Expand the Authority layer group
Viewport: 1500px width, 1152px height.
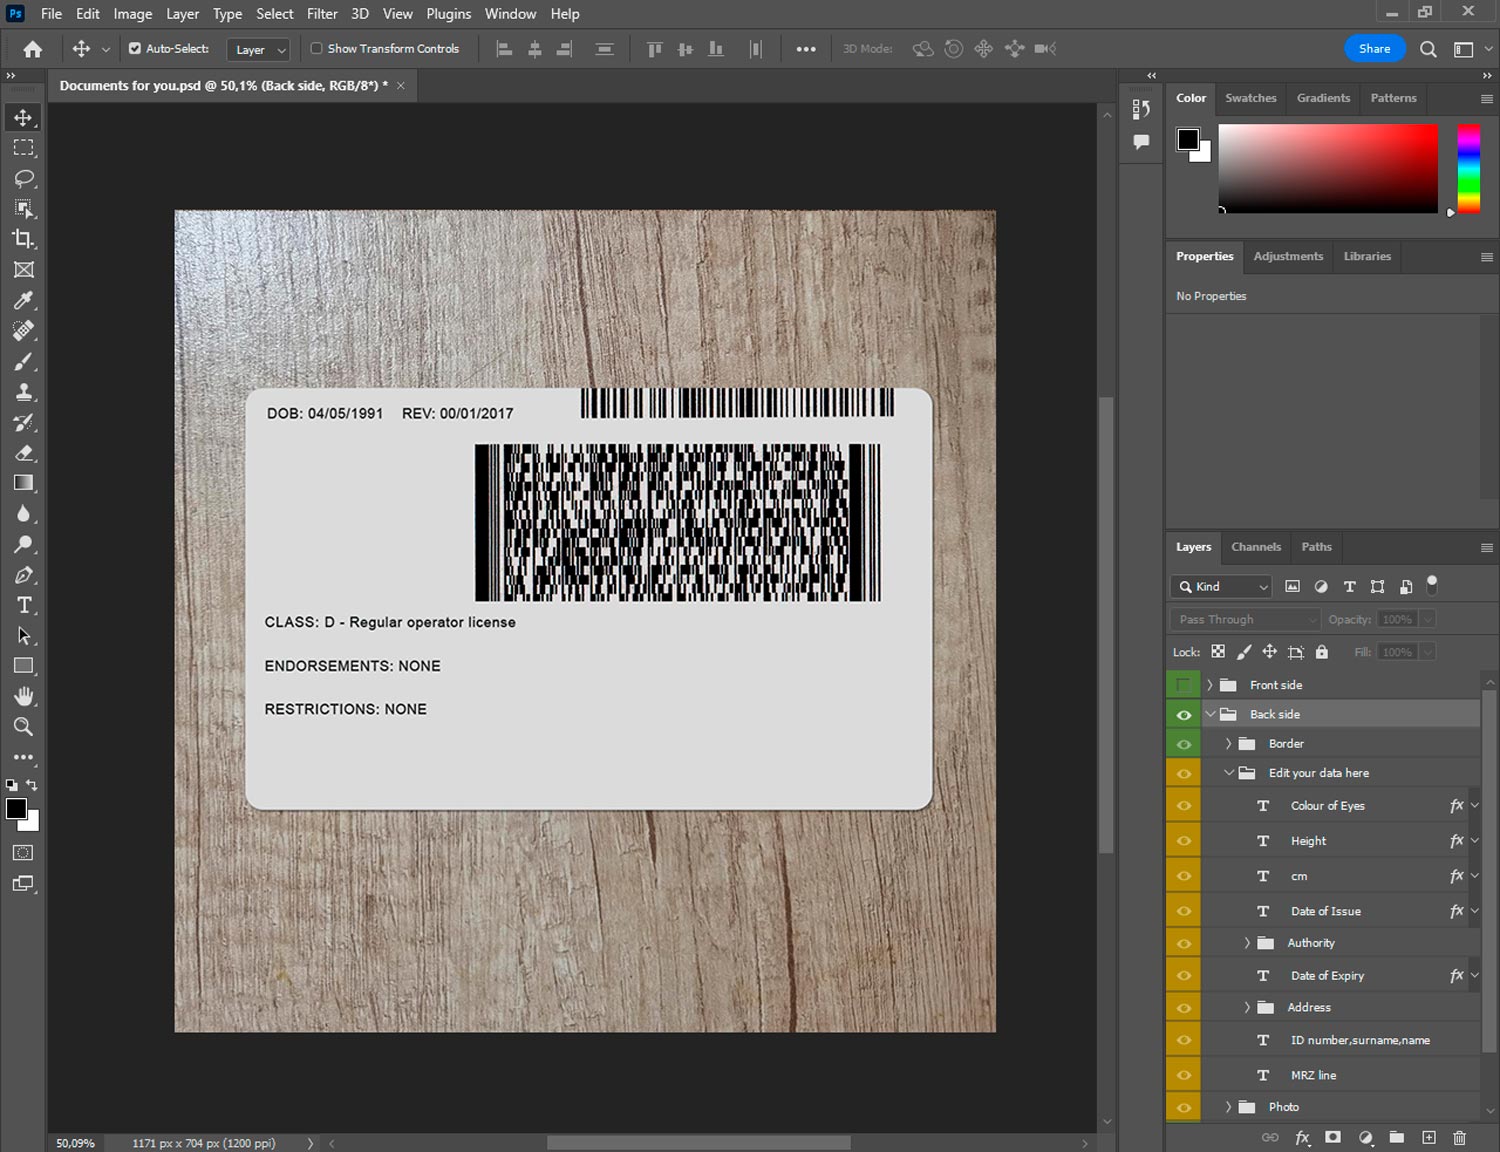tap(1247, 943)
